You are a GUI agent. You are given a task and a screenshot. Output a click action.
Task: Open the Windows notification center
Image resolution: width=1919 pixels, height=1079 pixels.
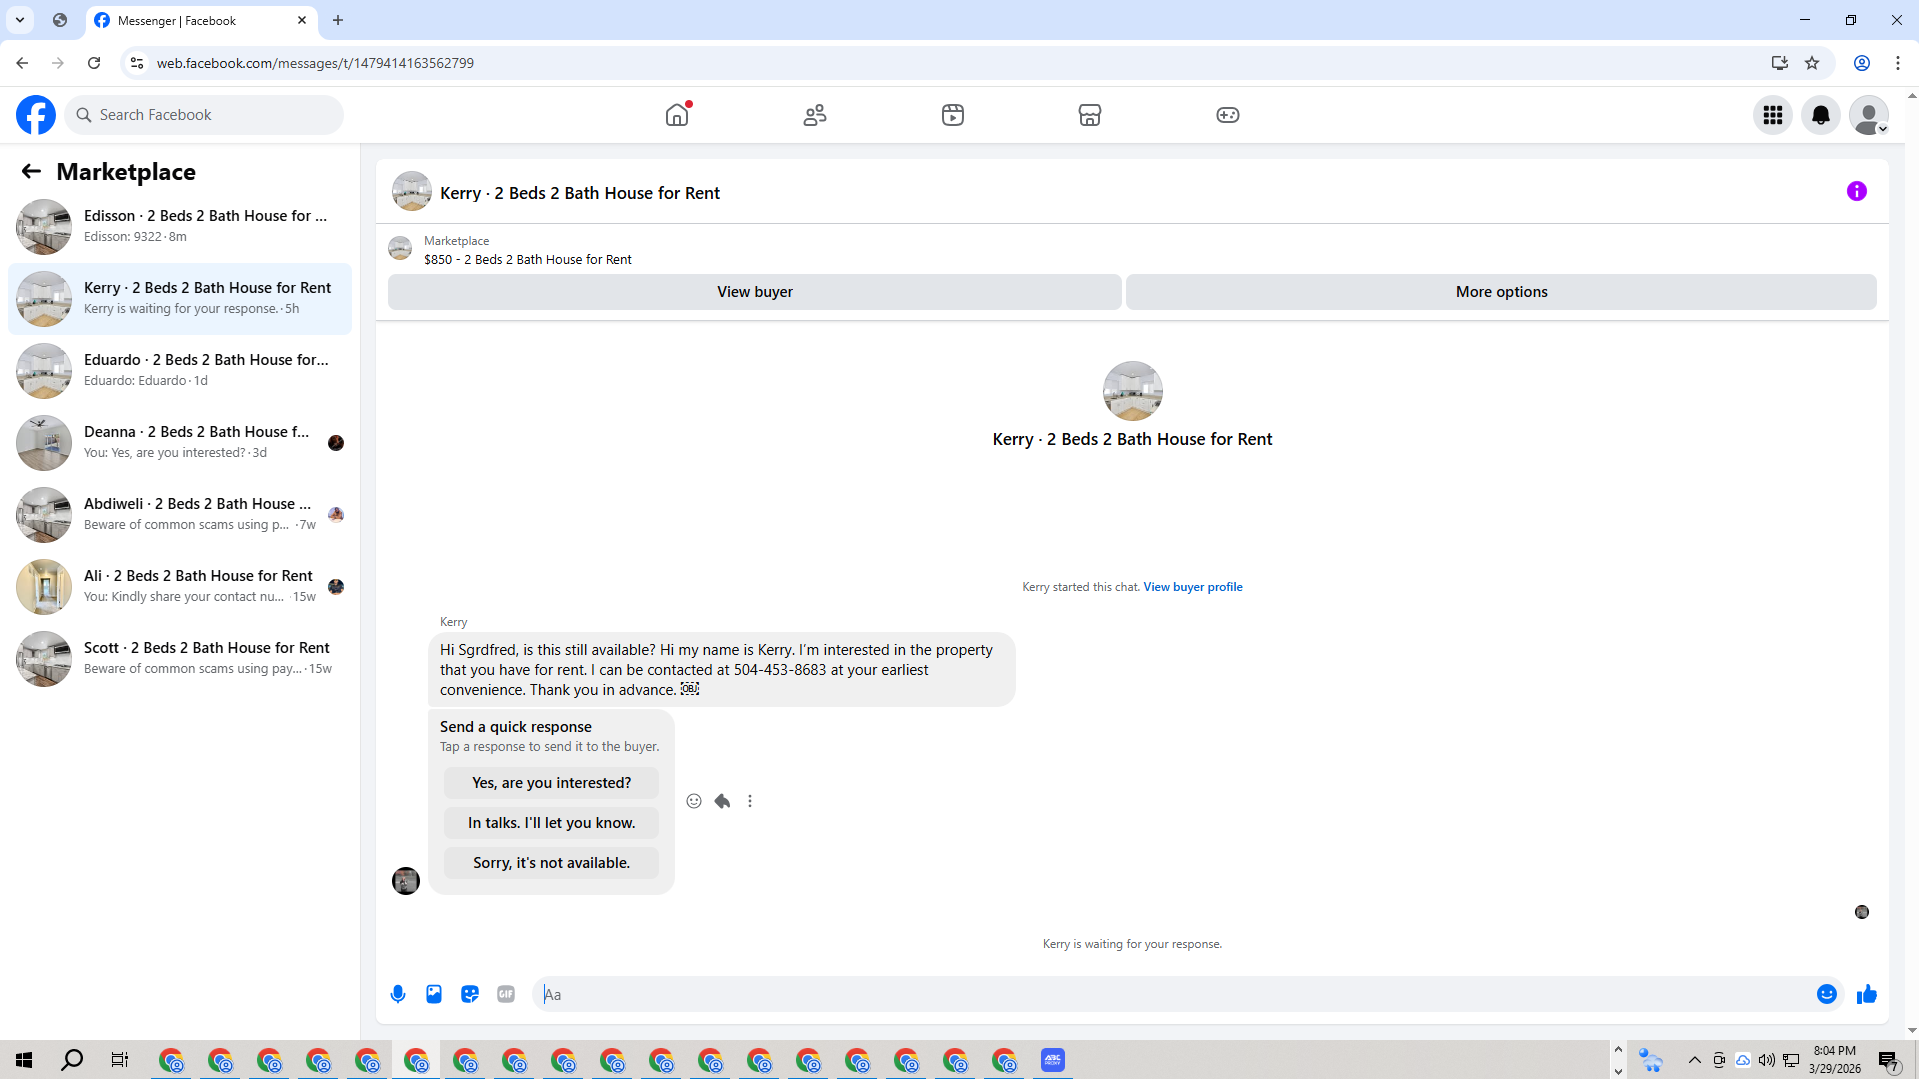tap(1888, 1060)
